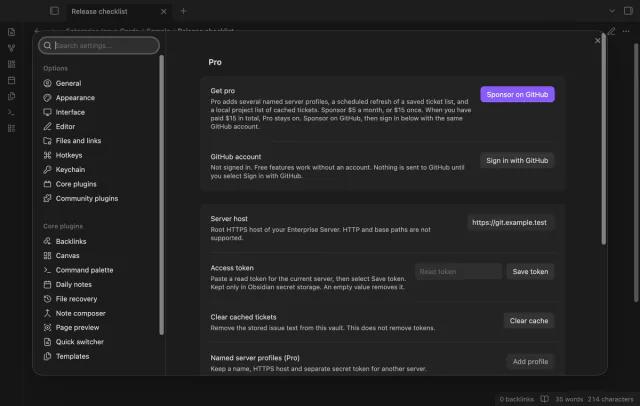This screenshot has height=406, width=640.
Task: Click the Quick switcher file icon
Action: tap(47, 342)
